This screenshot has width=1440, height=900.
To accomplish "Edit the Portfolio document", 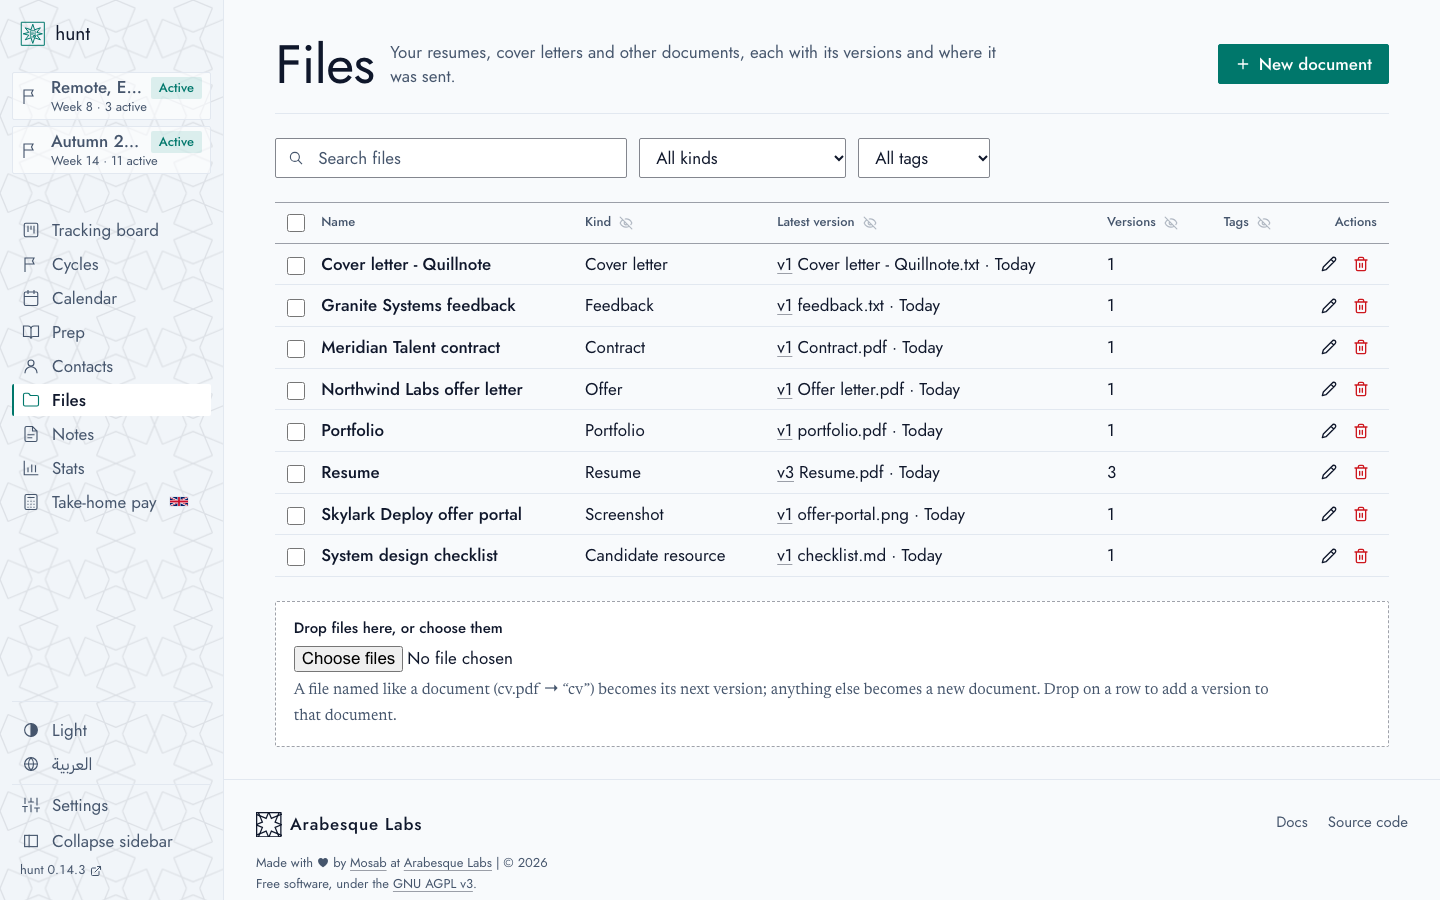I will coord(1329,431).
